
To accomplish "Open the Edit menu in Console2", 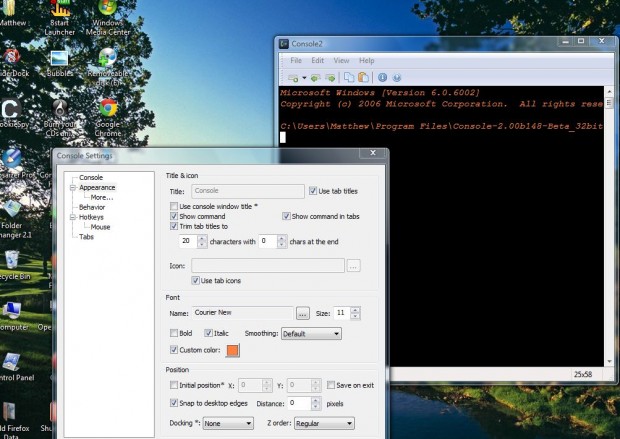I will [318, 61].
